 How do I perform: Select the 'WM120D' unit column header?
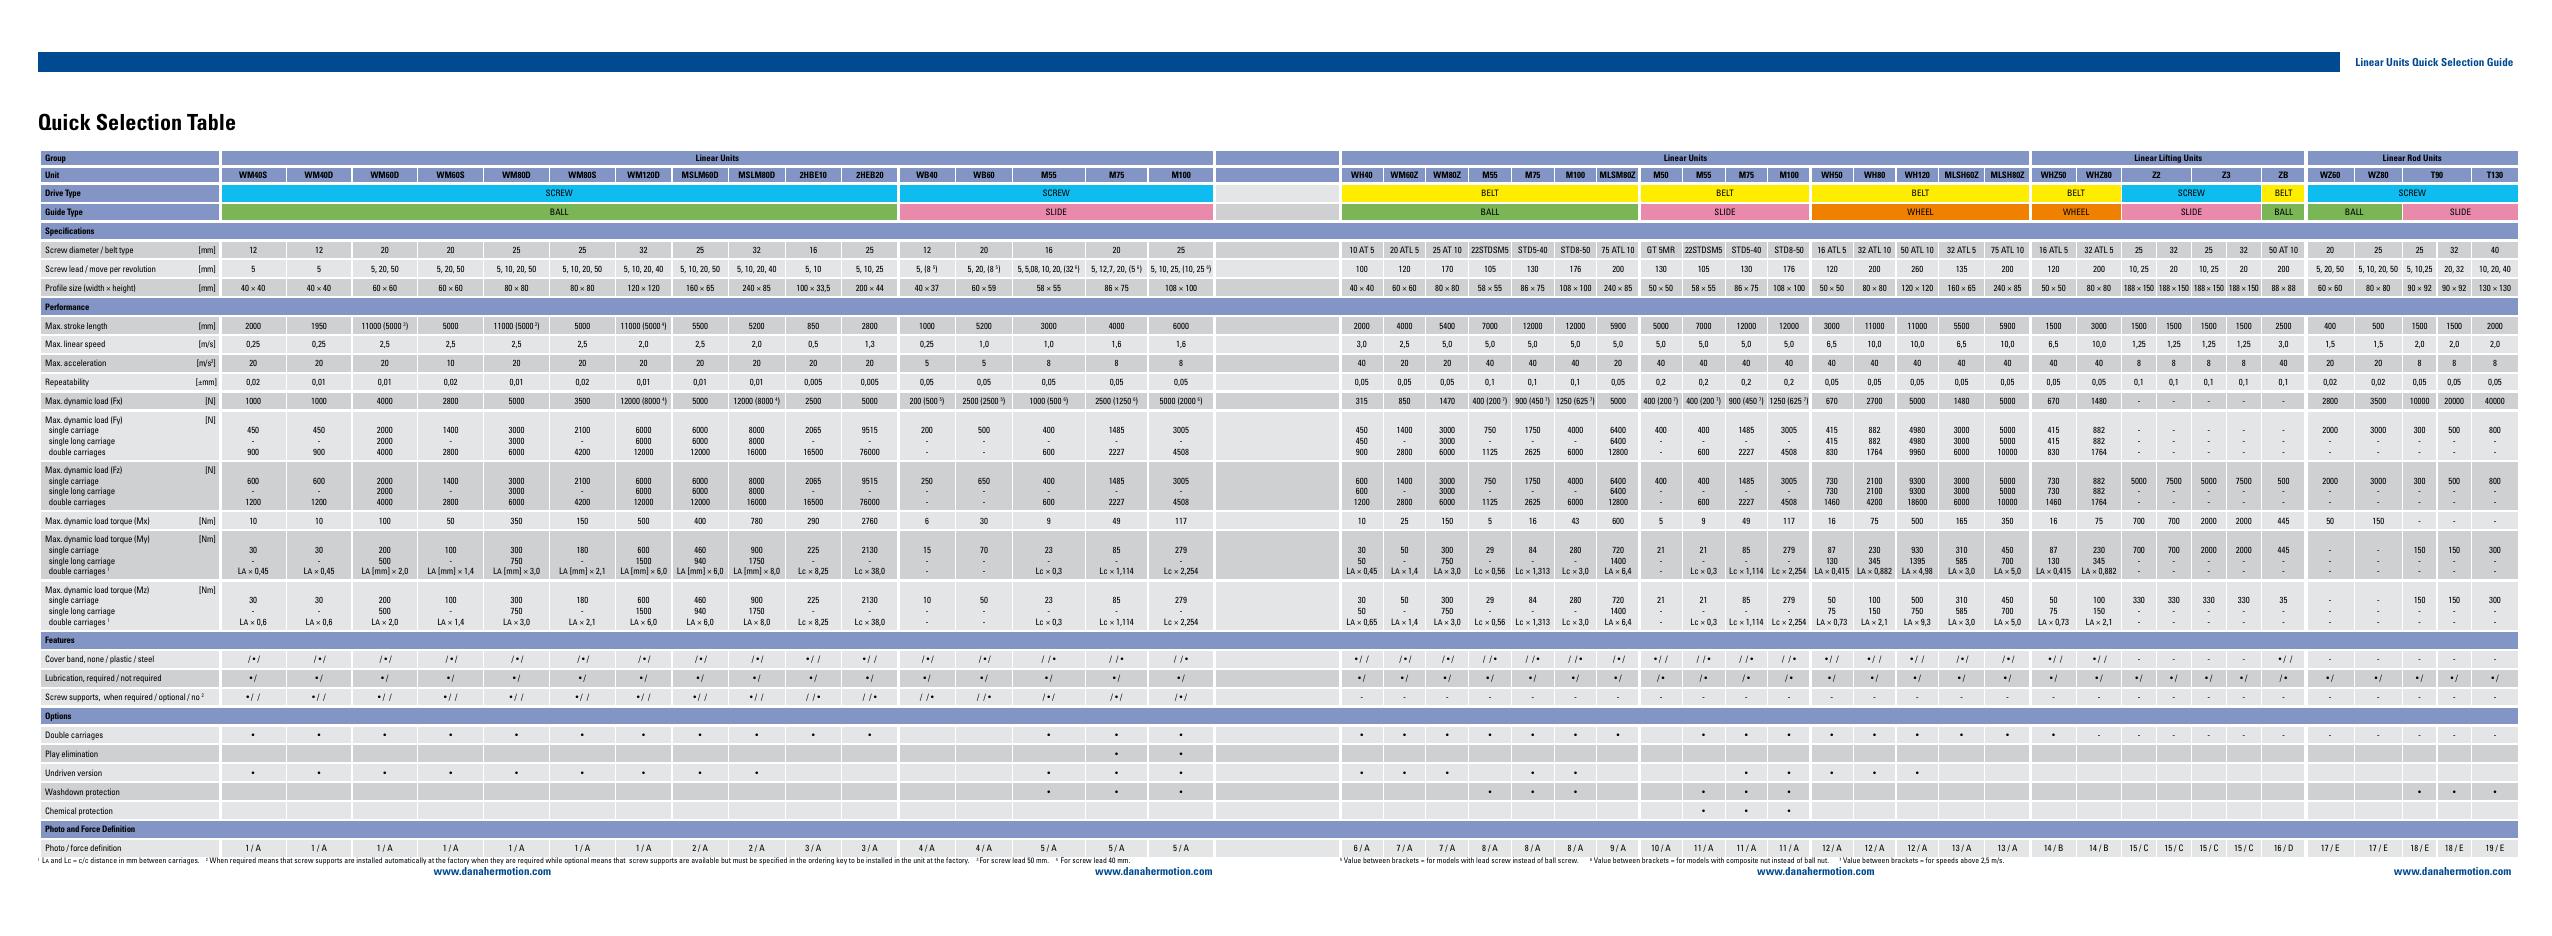click(x=643, y=175)
